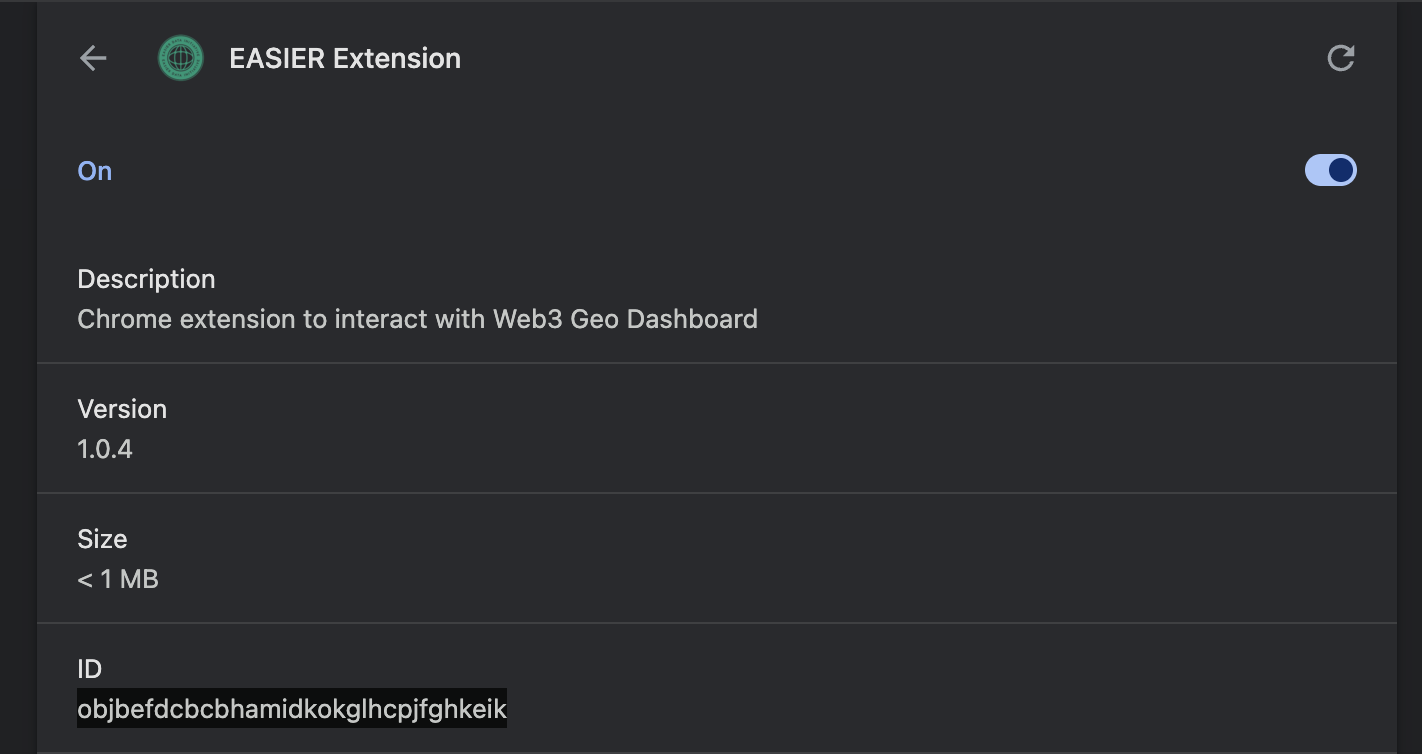Click the highlighted extension ID string
1422x754 pixels.
[x=292, y=709]
